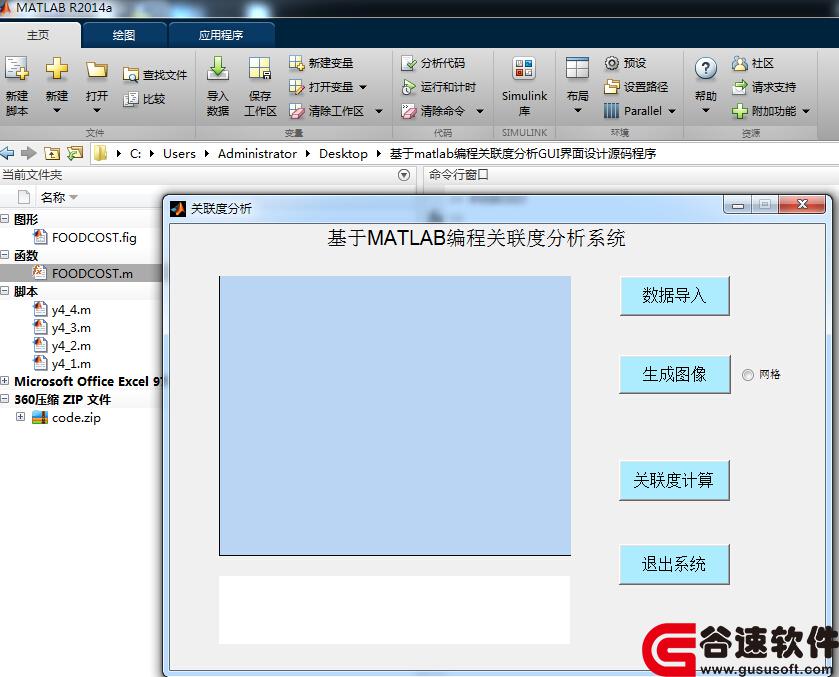This screenshot has width=839, height=677.
Task: Click the Desktop path segment
Action: 343,154
